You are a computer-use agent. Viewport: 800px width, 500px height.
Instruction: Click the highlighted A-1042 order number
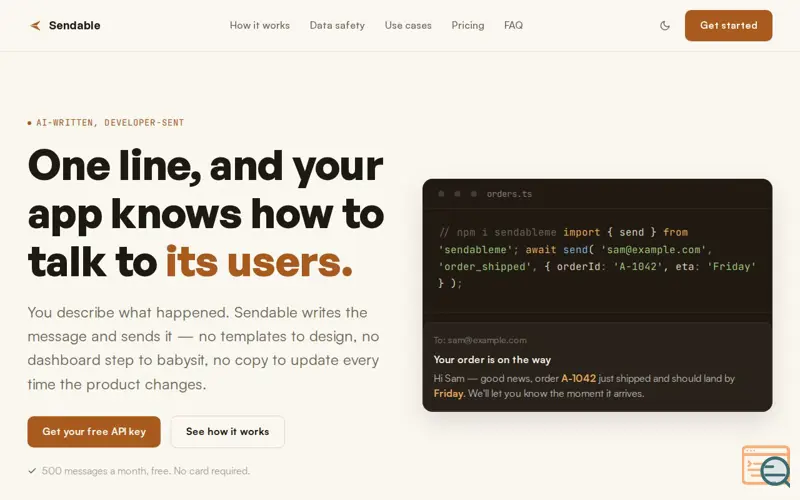[579, 379]
